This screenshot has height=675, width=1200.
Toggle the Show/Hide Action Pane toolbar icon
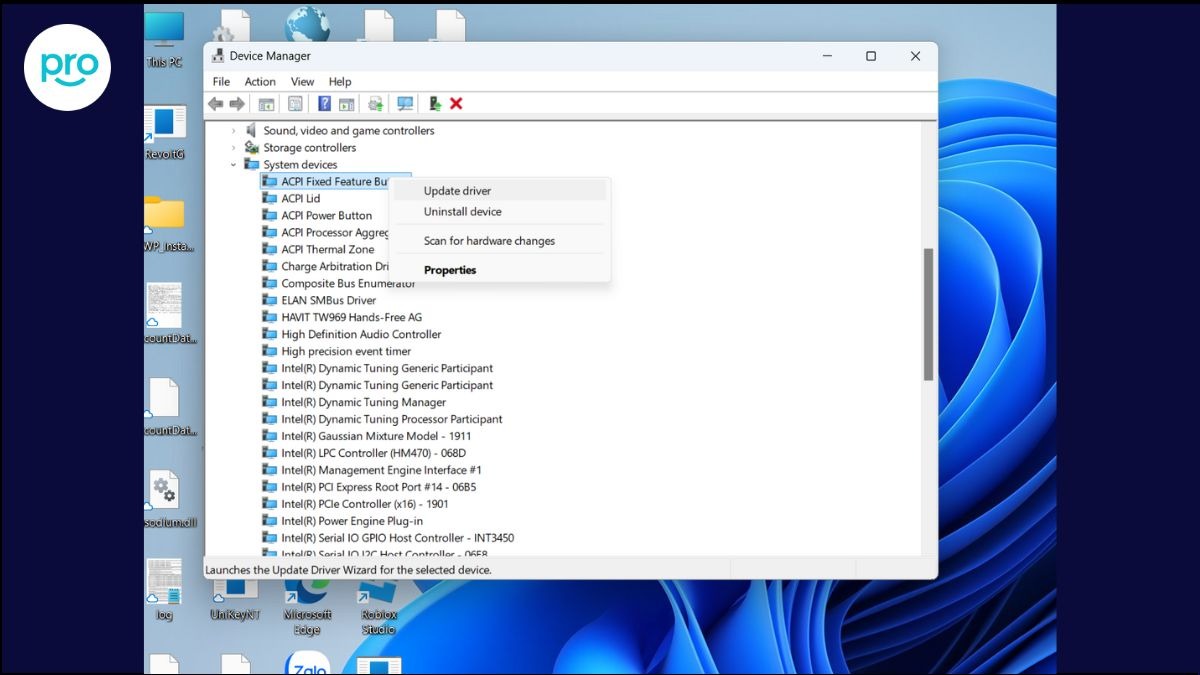click(346, 104)
